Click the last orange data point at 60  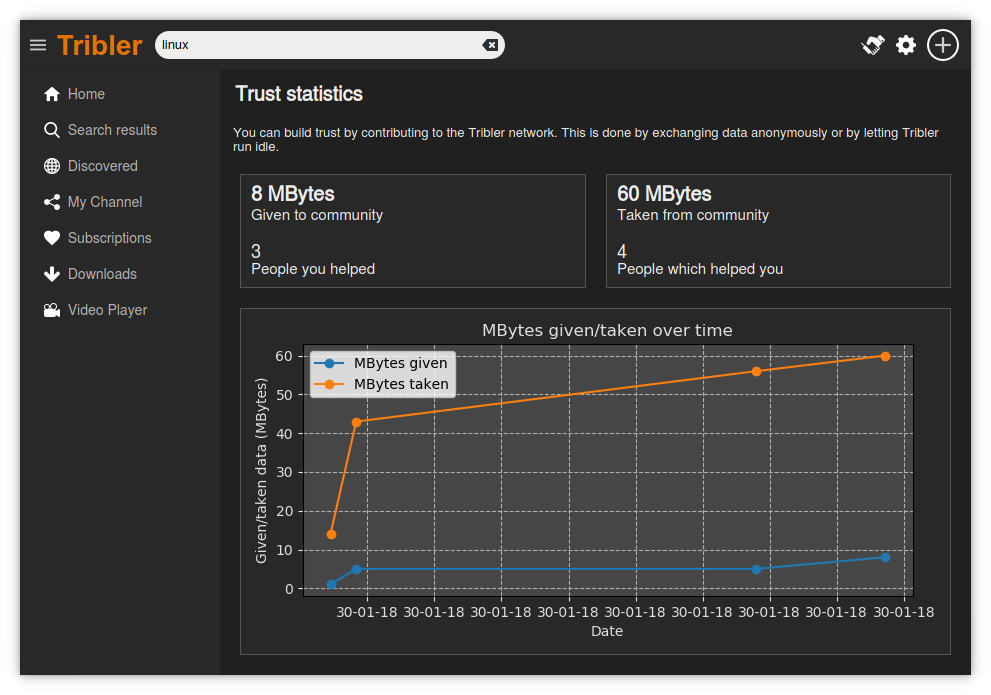pos(885,356)
